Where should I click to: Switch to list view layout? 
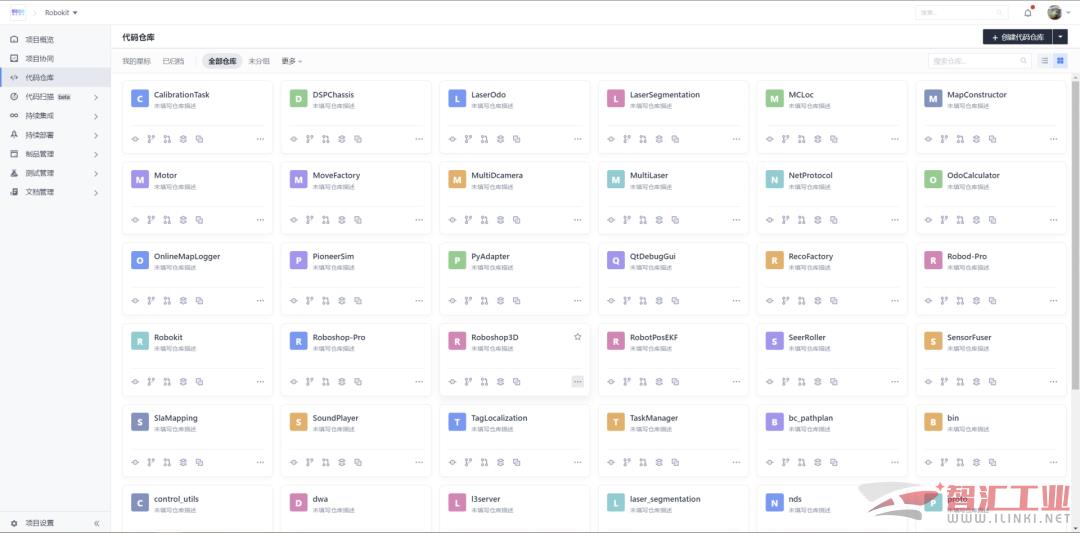pos(1044,61)
